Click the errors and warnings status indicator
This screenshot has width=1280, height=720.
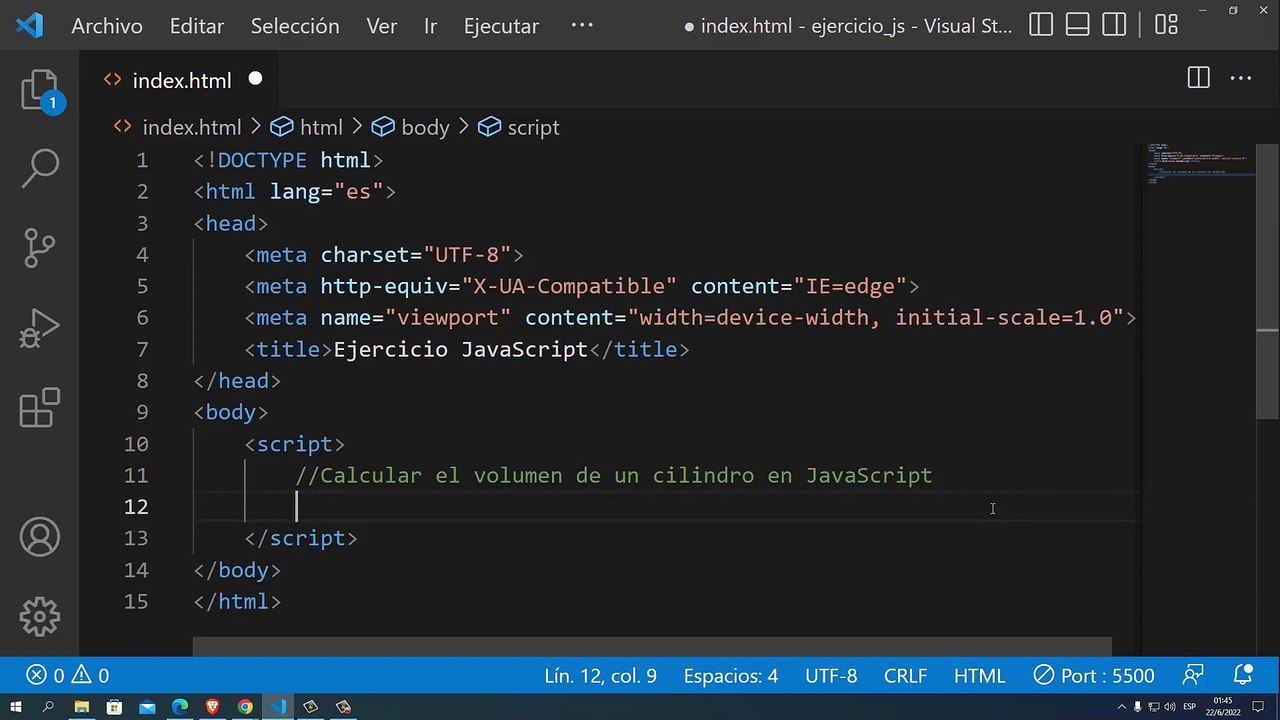coord(68,676)
